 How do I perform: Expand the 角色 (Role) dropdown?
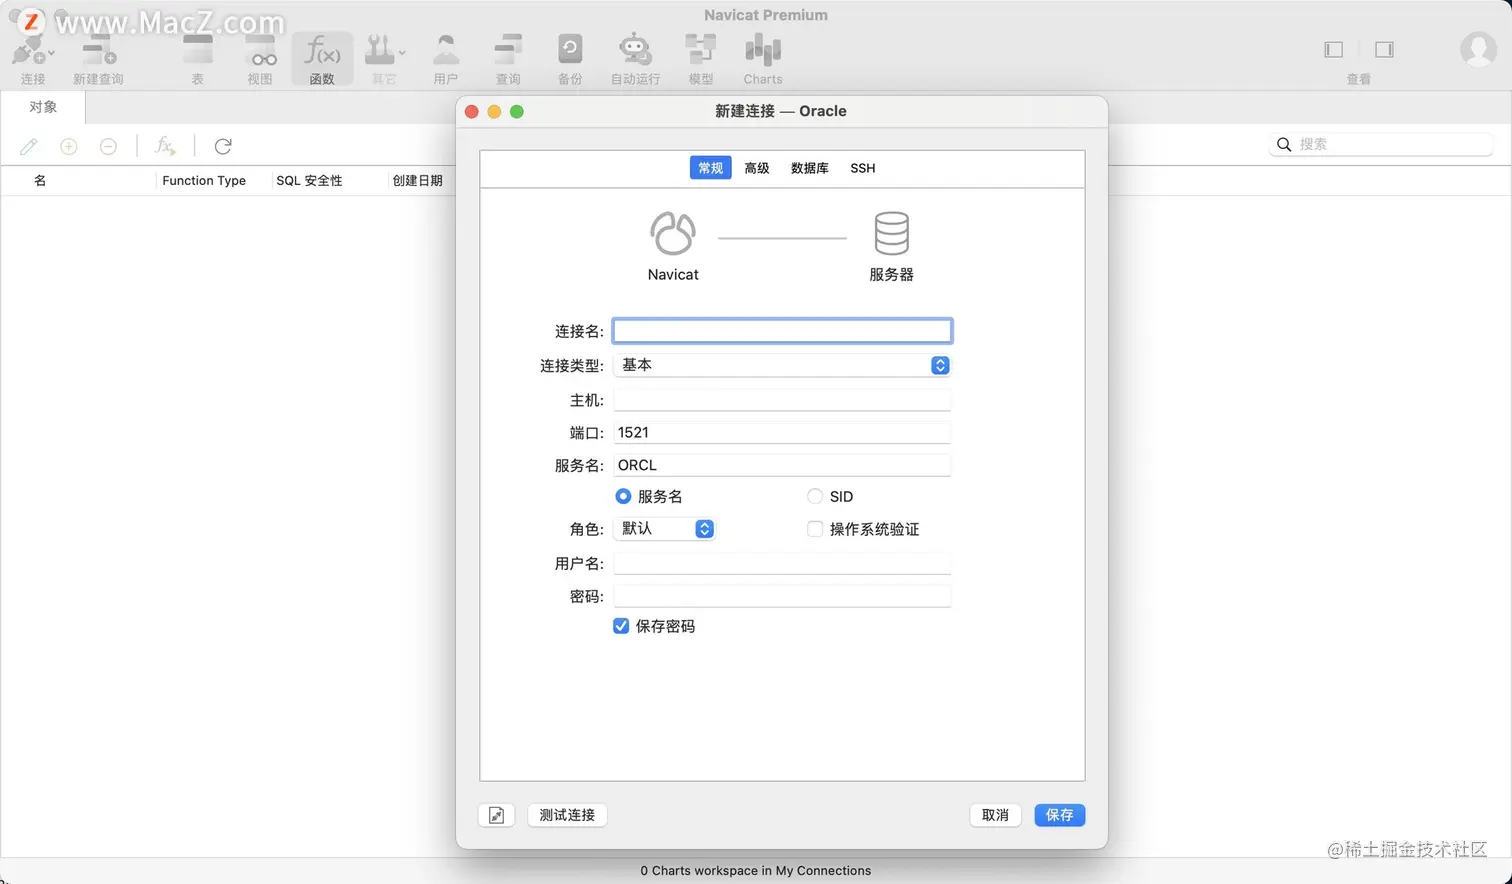click(x=705, y=529)
